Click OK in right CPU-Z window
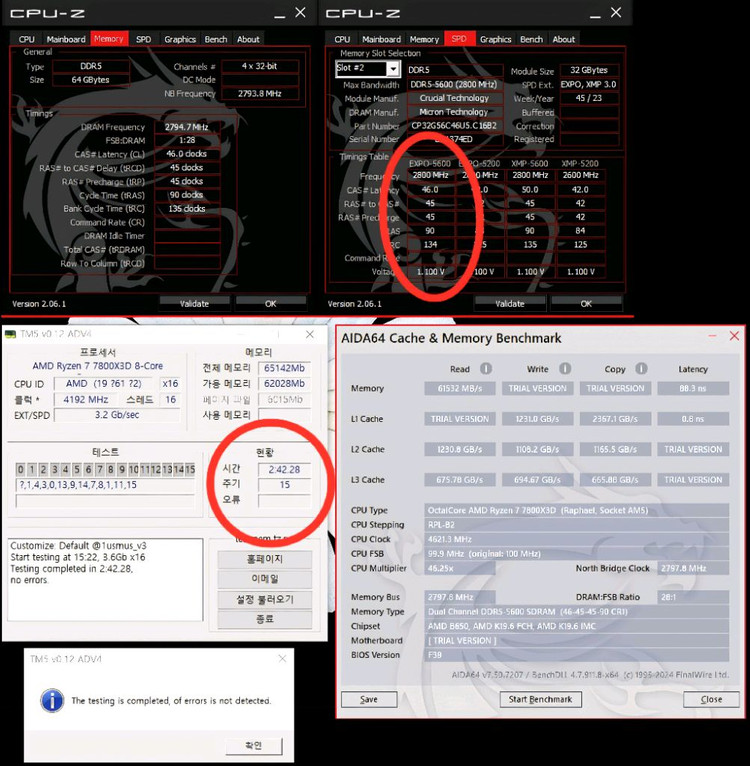This screenshot has width=750, height=766. (x=586, y=303)
